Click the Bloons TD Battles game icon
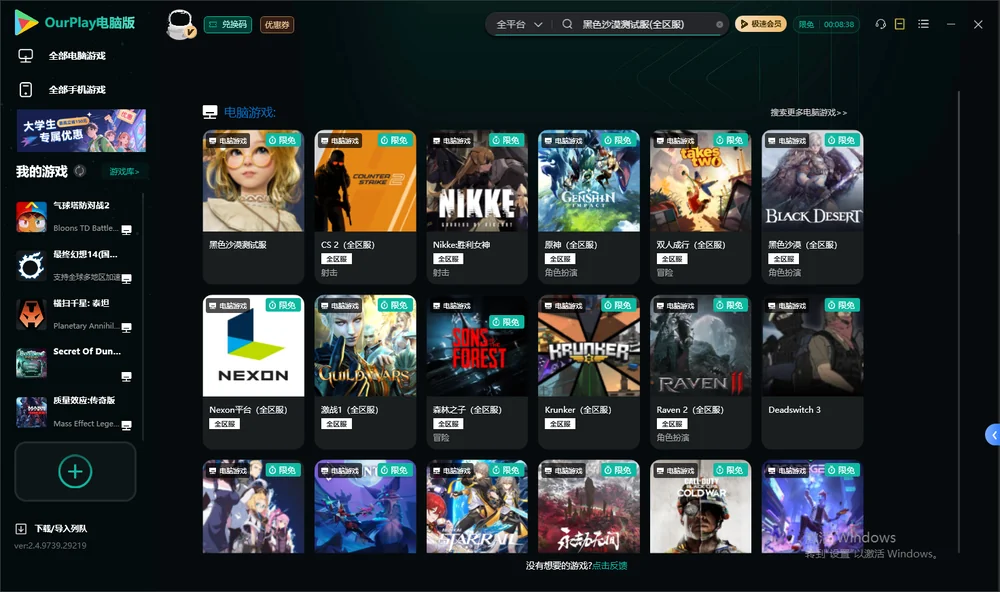 31,217
